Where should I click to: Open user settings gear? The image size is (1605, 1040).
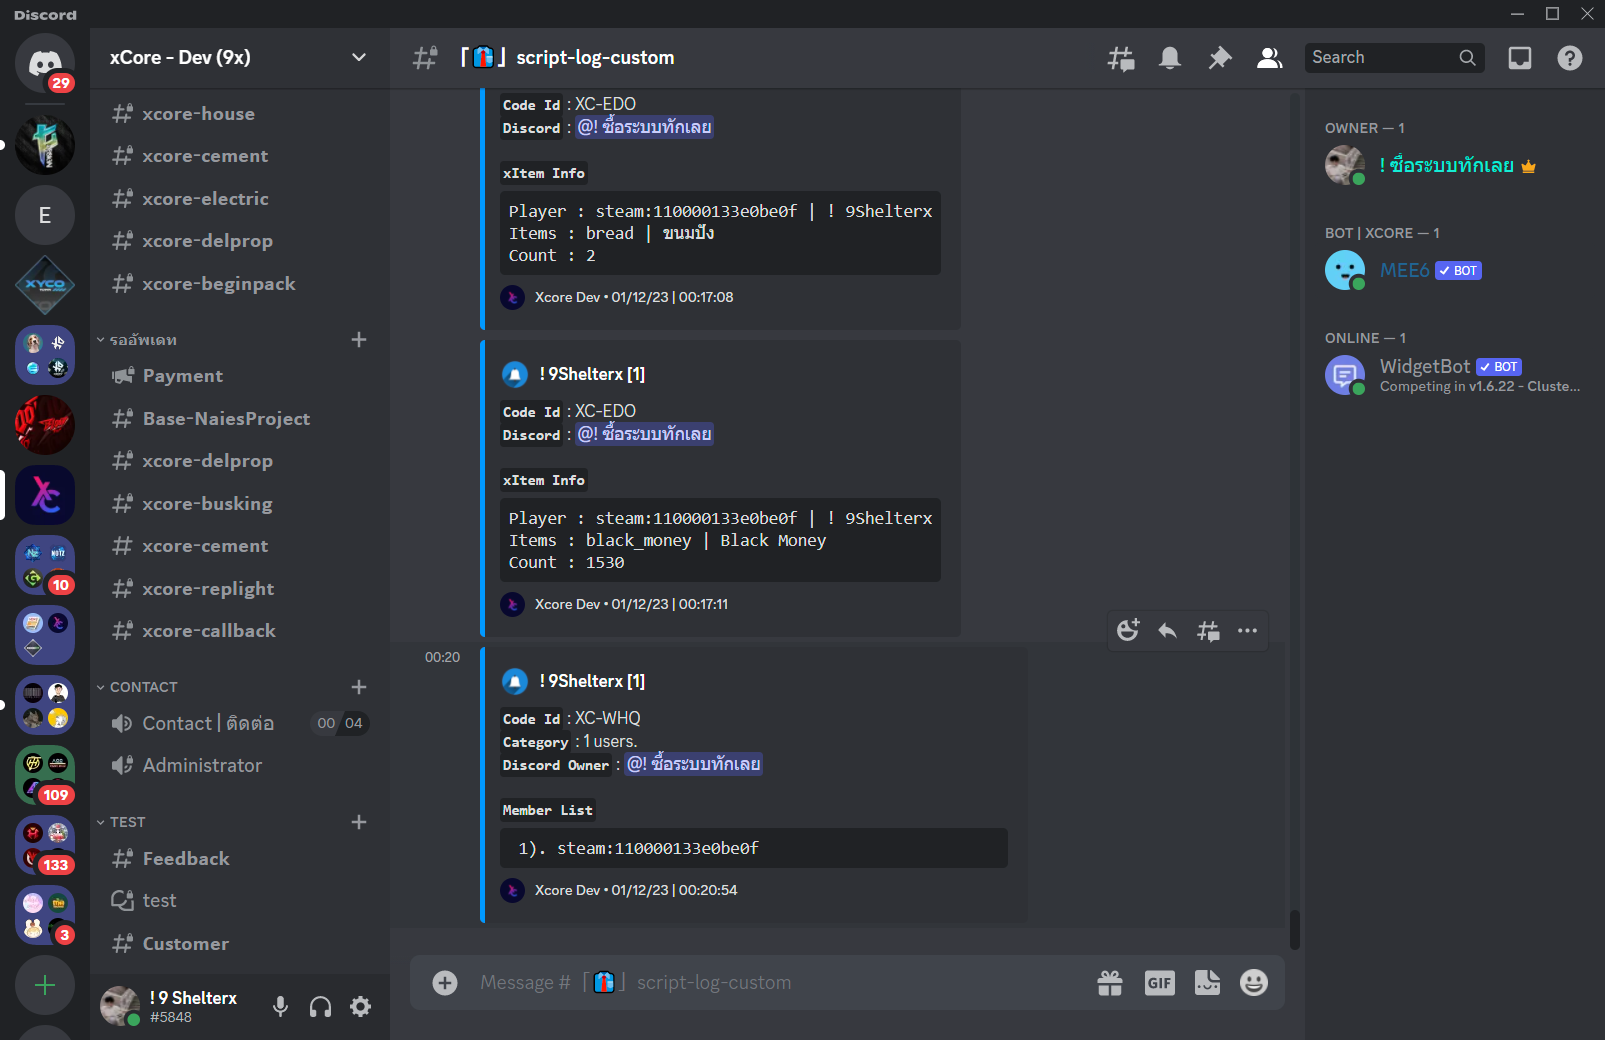coord(361,1007)
